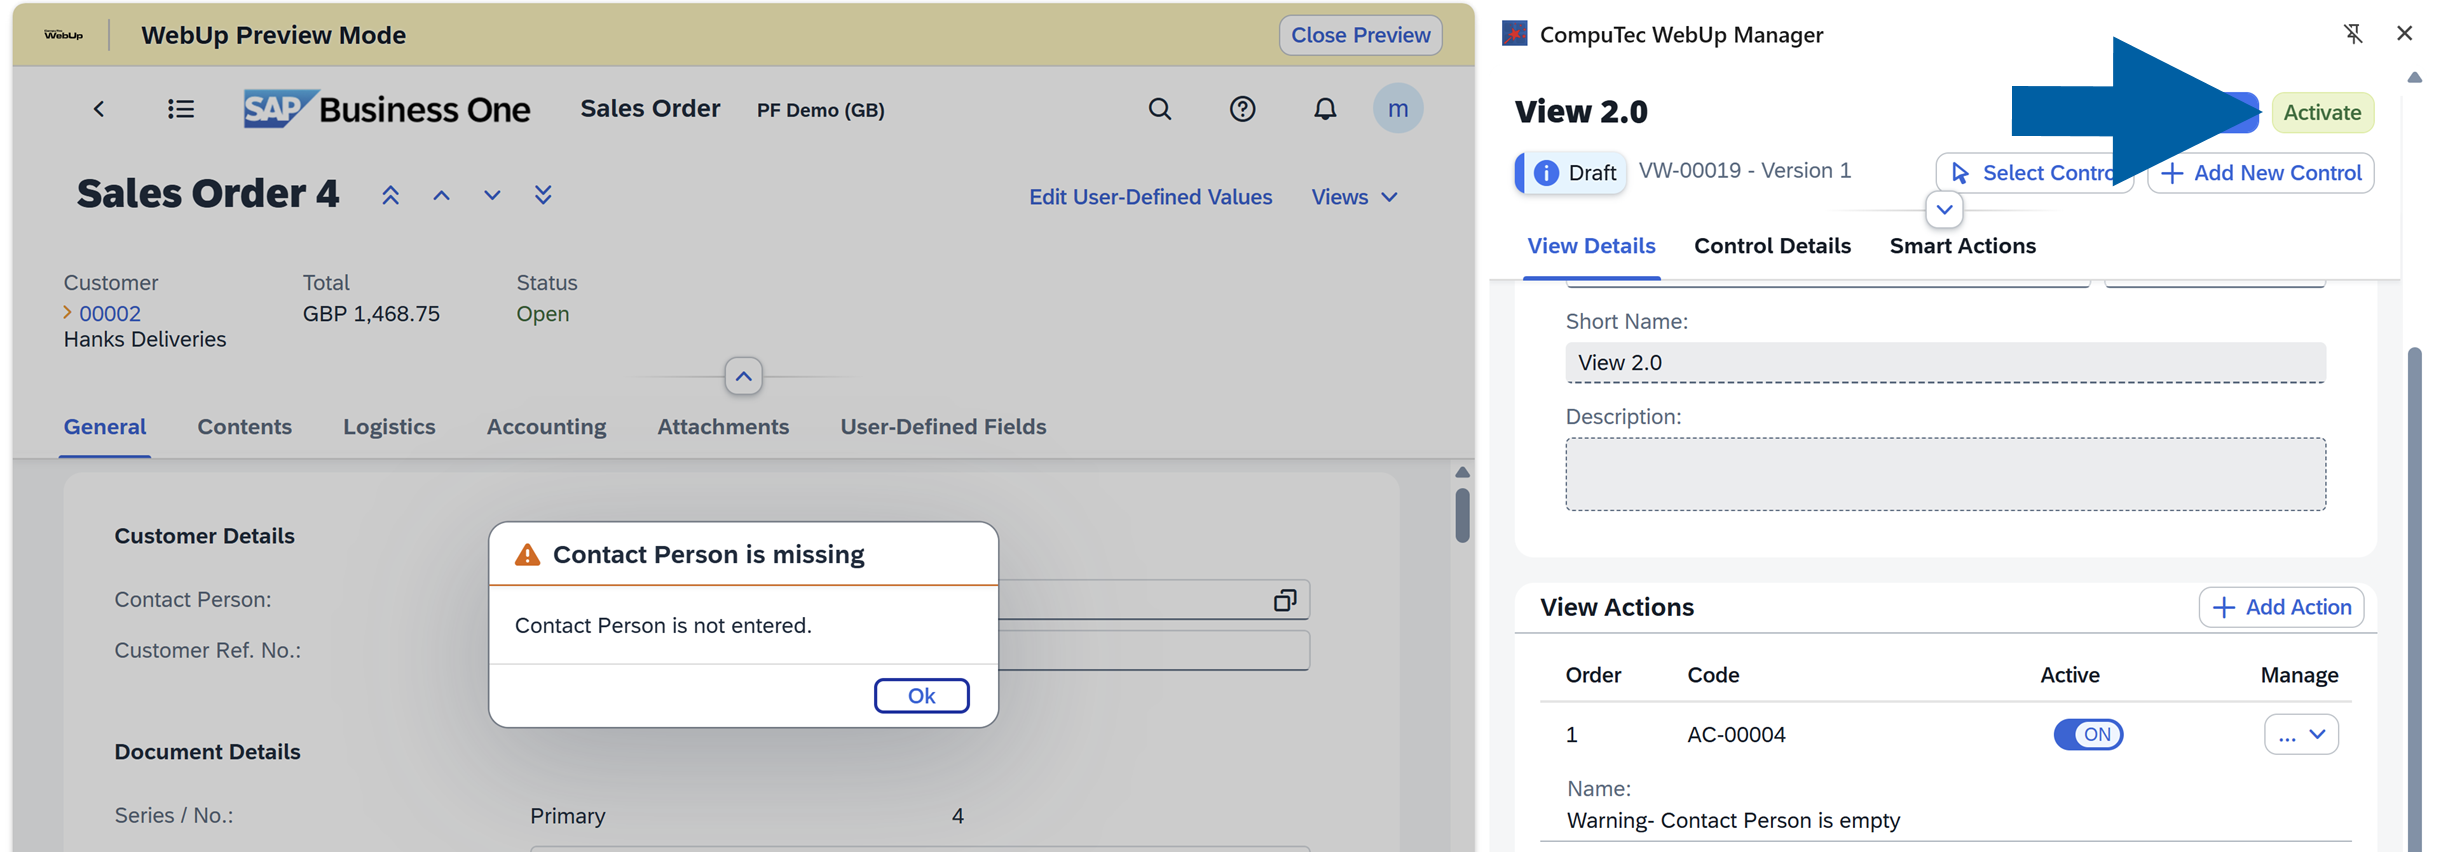This screenshot has height=853, width=2441.
Task: Open notifications bell icon
Action: (1325, 109)
